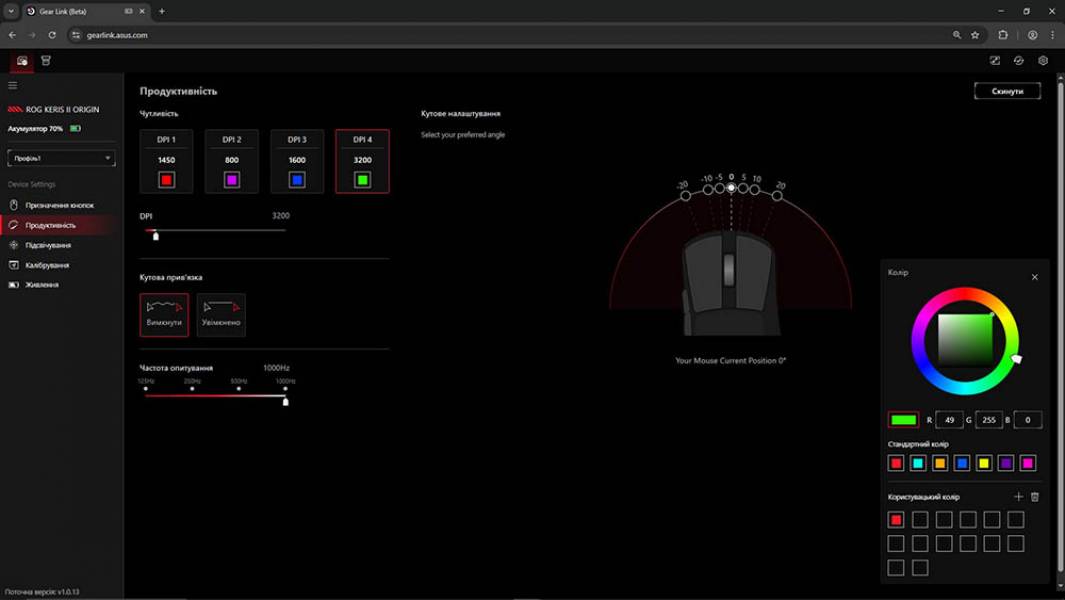Open the Профіль1 profile dropdown
The height and width of the screenshot is (600, 1065).
(60, 157)
